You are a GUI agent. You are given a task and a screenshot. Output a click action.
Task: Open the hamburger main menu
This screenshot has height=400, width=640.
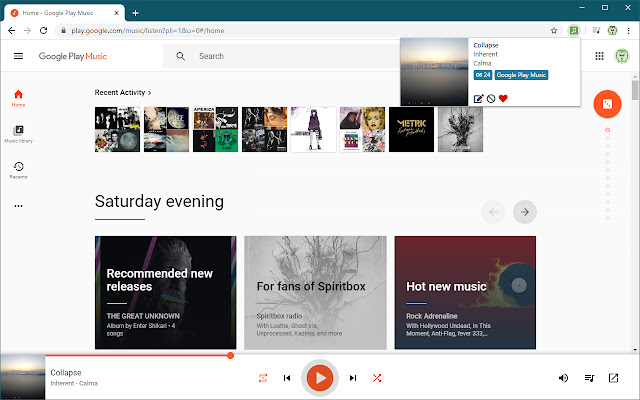click(18, 57)
